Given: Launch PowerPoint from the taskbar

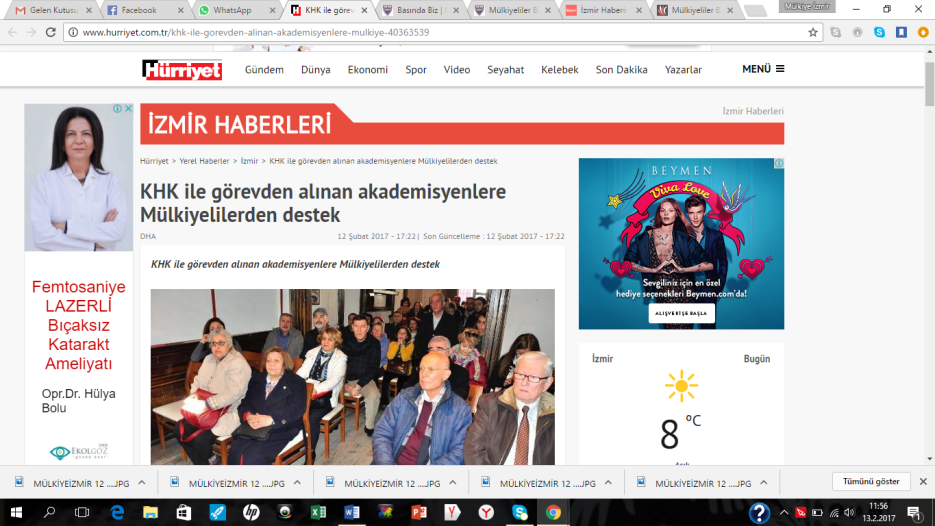Looking at the screenshot, I should tap(419, 512).
